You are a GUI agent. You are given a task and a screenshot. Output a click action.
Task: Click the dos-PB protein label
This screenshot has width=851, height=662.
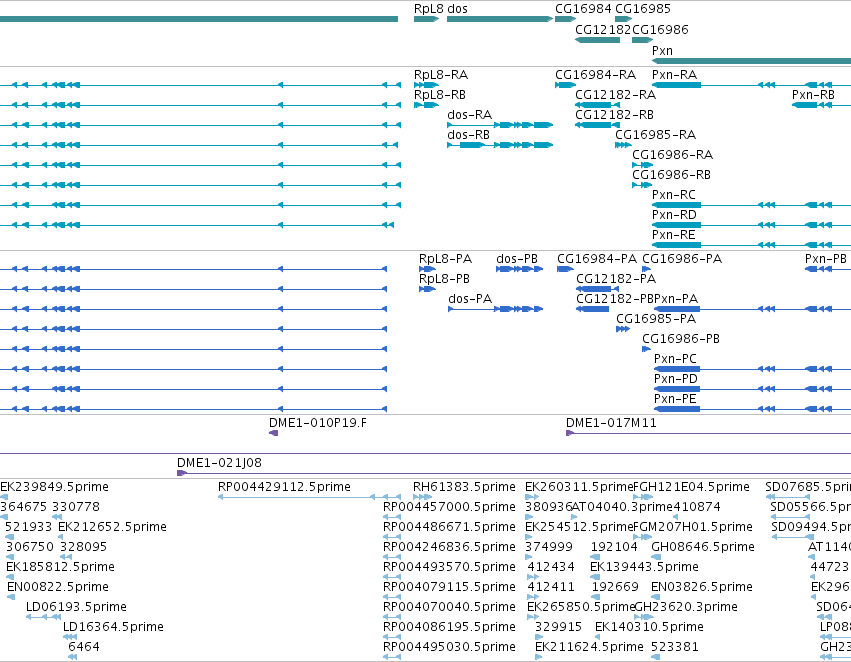pos(517,259)
